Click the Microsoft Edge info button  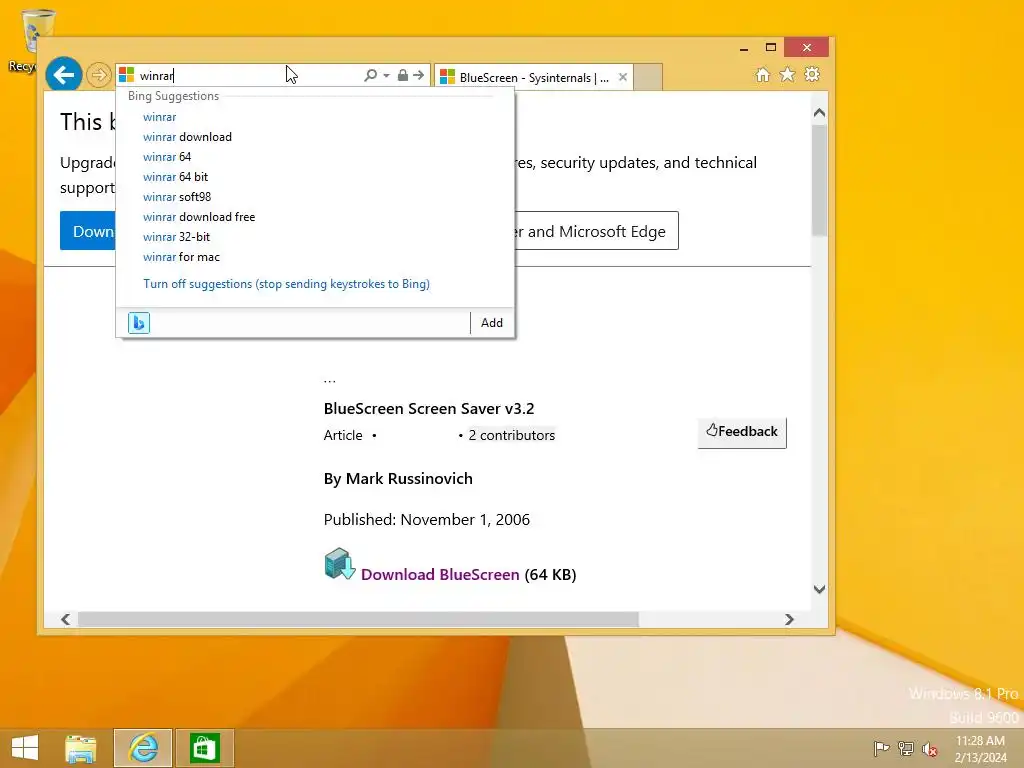pyautogui.click(x=596, y=231)
